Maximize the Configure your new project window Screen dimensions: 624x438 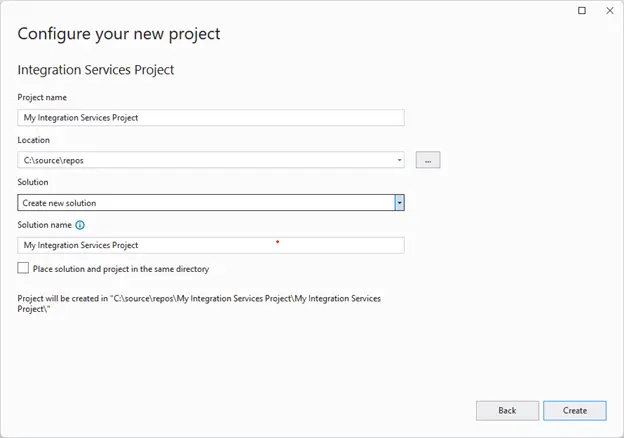(583, 10)
